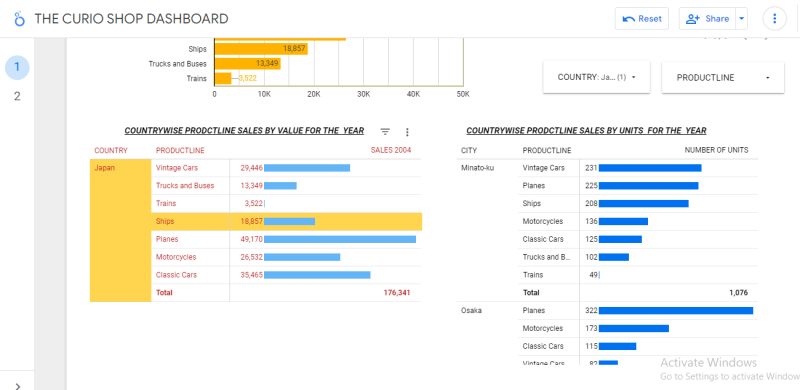
Task: Sort by SALES 2004 column header
Action: [x=390, y=151]
